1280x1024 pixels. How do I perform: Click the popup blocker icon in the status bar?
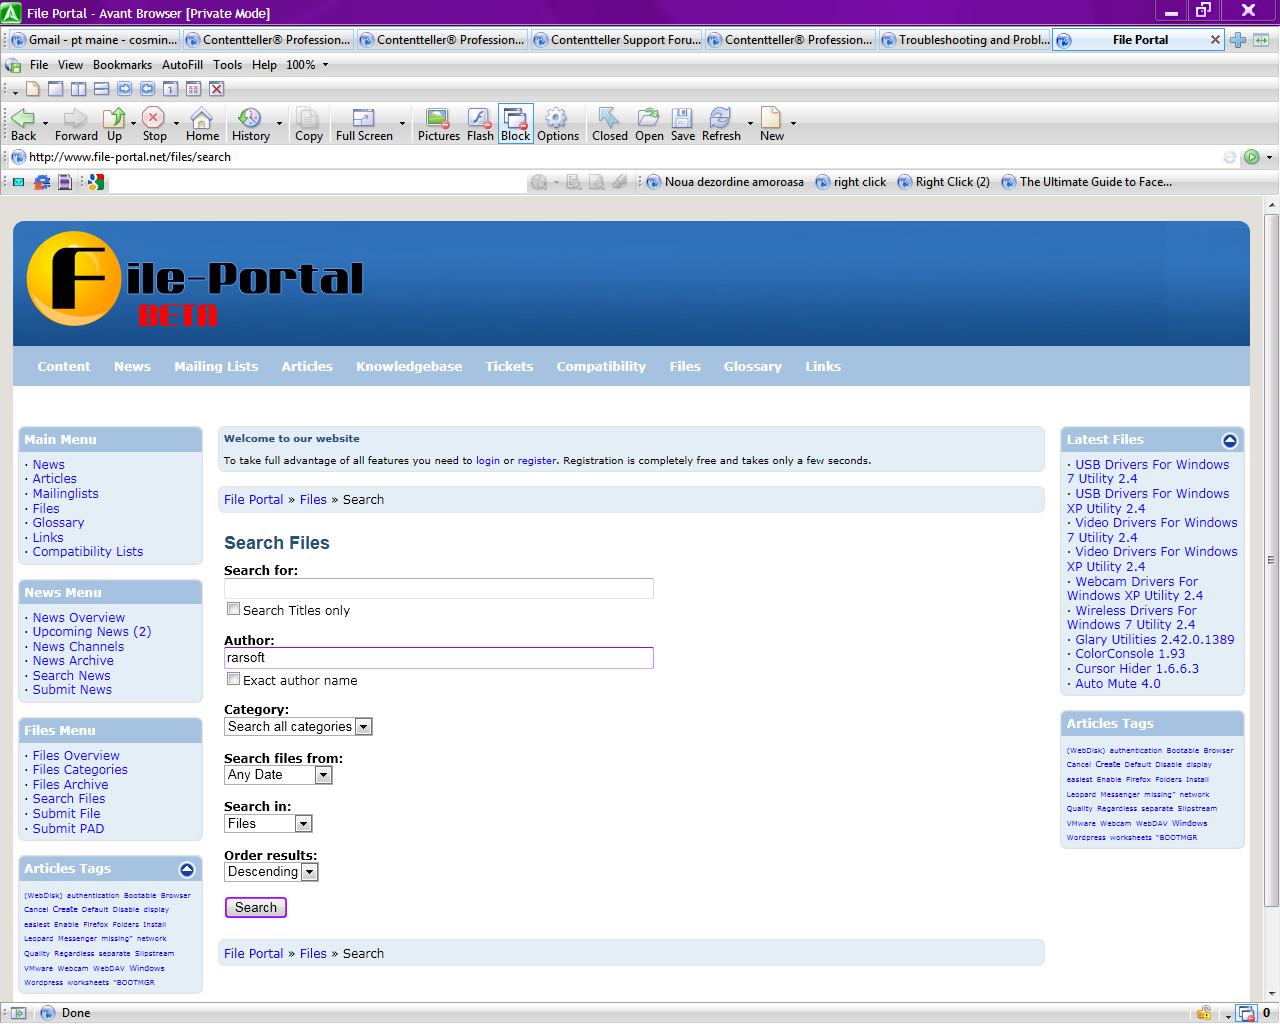tap(1246, 1013)
